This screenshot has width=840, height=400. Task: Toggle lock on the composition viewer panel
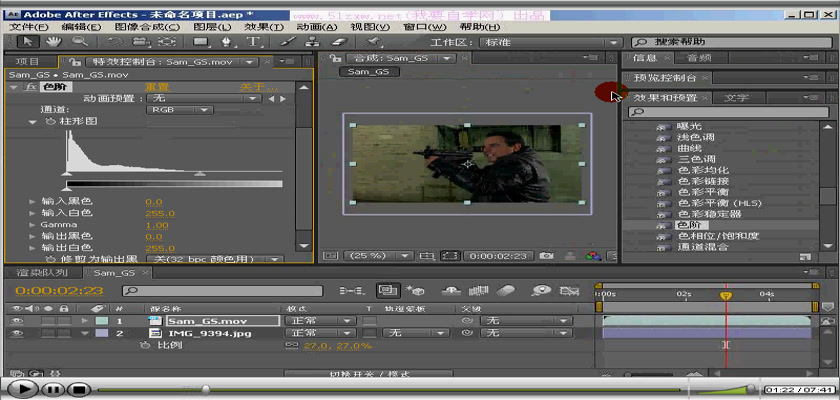(x=336, y=58)
